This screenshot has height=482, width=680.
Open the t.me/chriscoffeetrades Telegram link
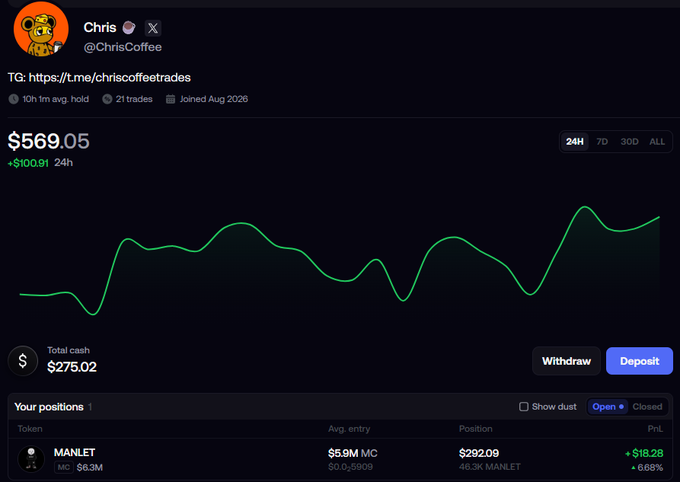[110, 78]
